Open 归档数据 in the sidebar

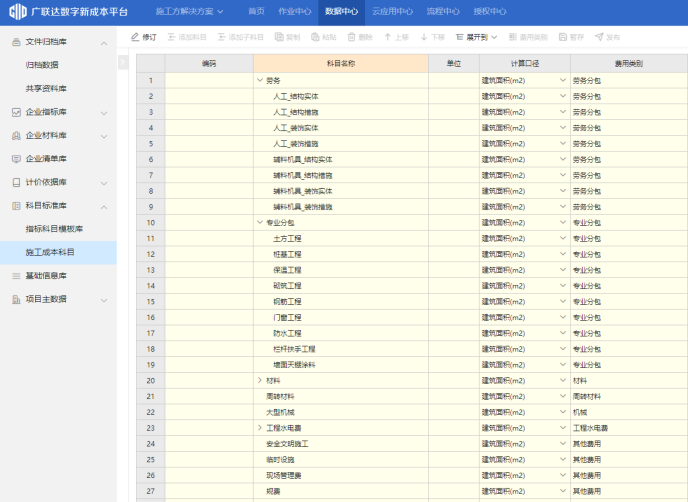42,65
